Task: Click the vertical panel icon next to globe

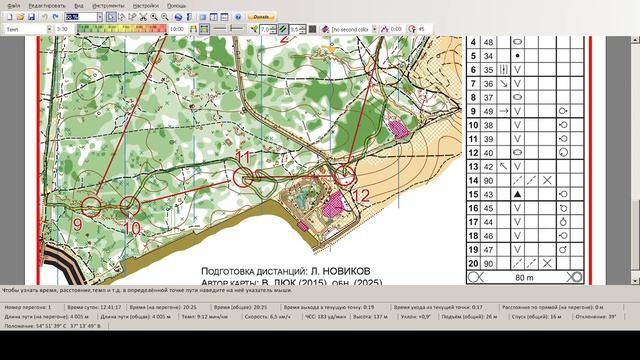Action: [x=189, y=17]
